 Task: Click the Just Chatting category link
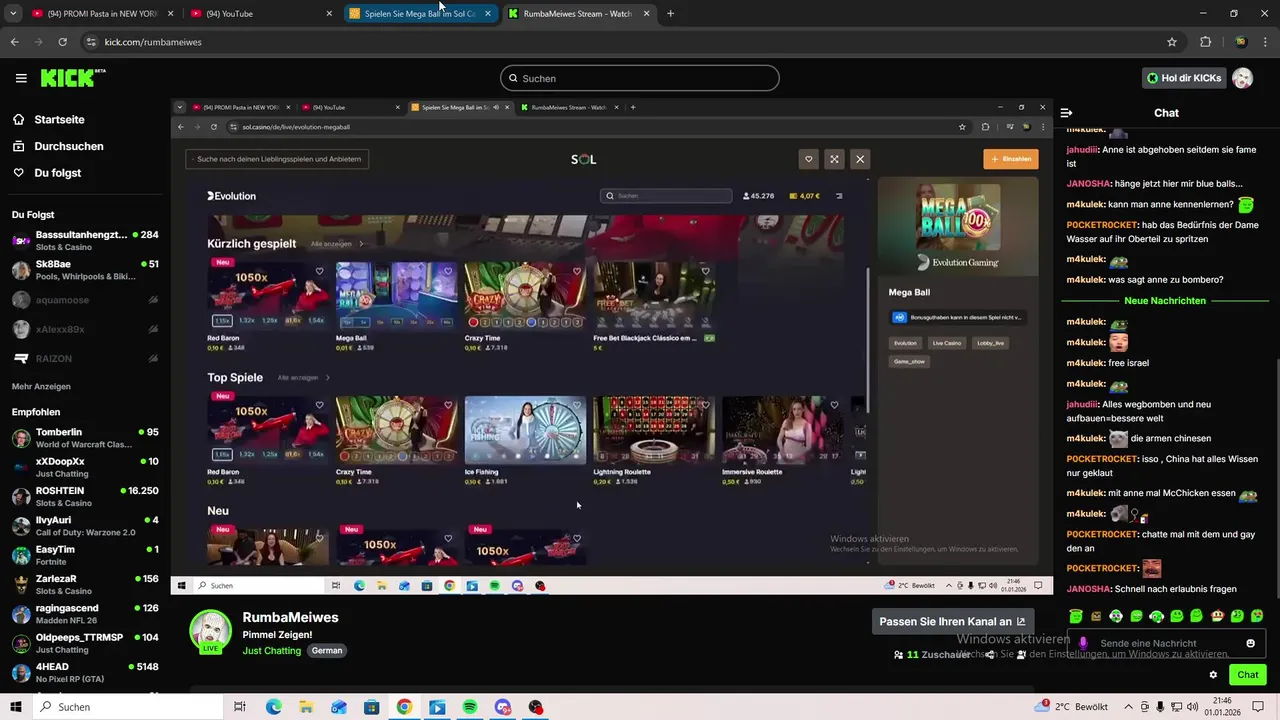(x=272, y=650)
